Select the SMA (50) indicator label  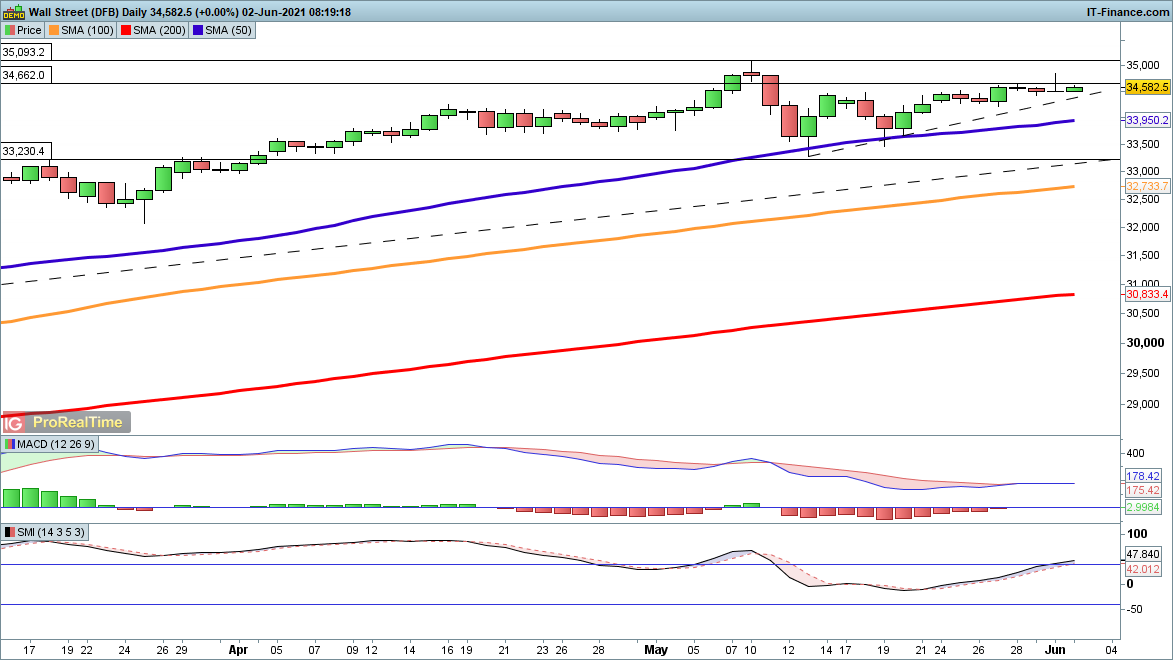coord(226,31)
